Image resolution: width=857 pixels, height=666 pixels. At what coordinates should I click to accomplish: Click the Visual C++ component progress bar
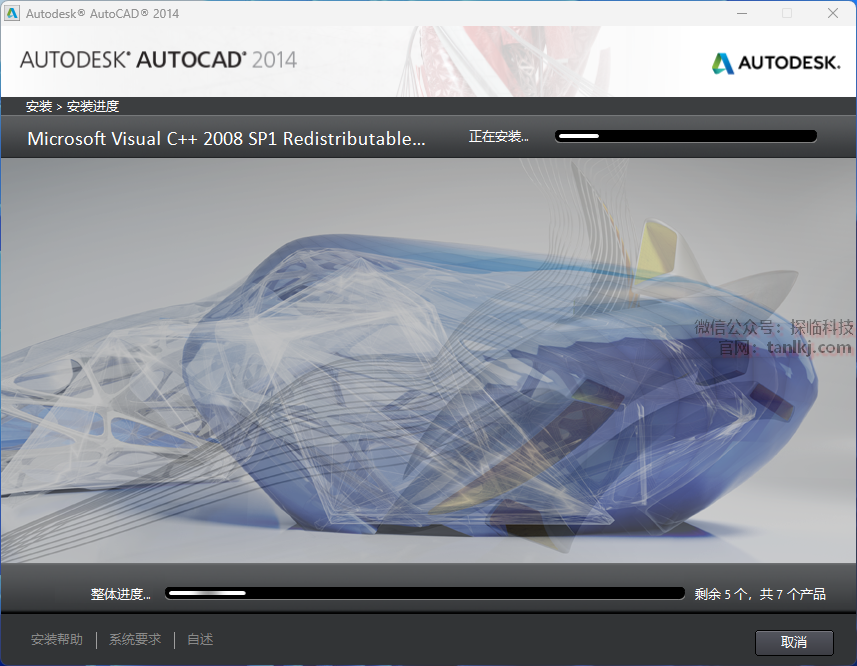coord(686,136)
